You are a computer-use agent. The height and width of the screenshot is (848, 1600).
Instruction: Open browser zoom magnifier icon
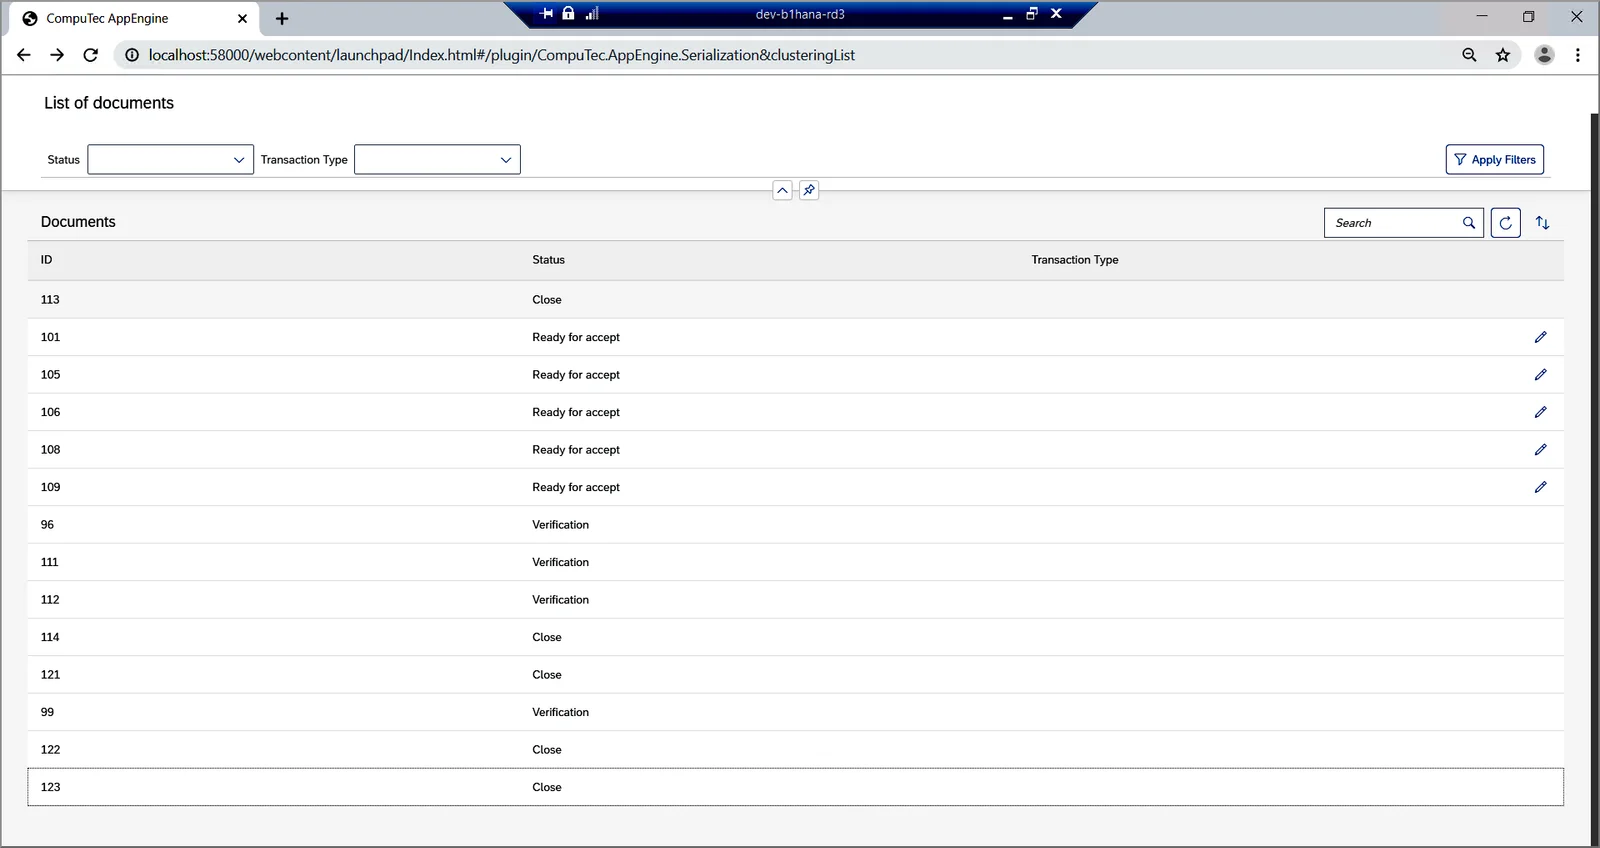pyautogui.click(x=1469, y=55)
